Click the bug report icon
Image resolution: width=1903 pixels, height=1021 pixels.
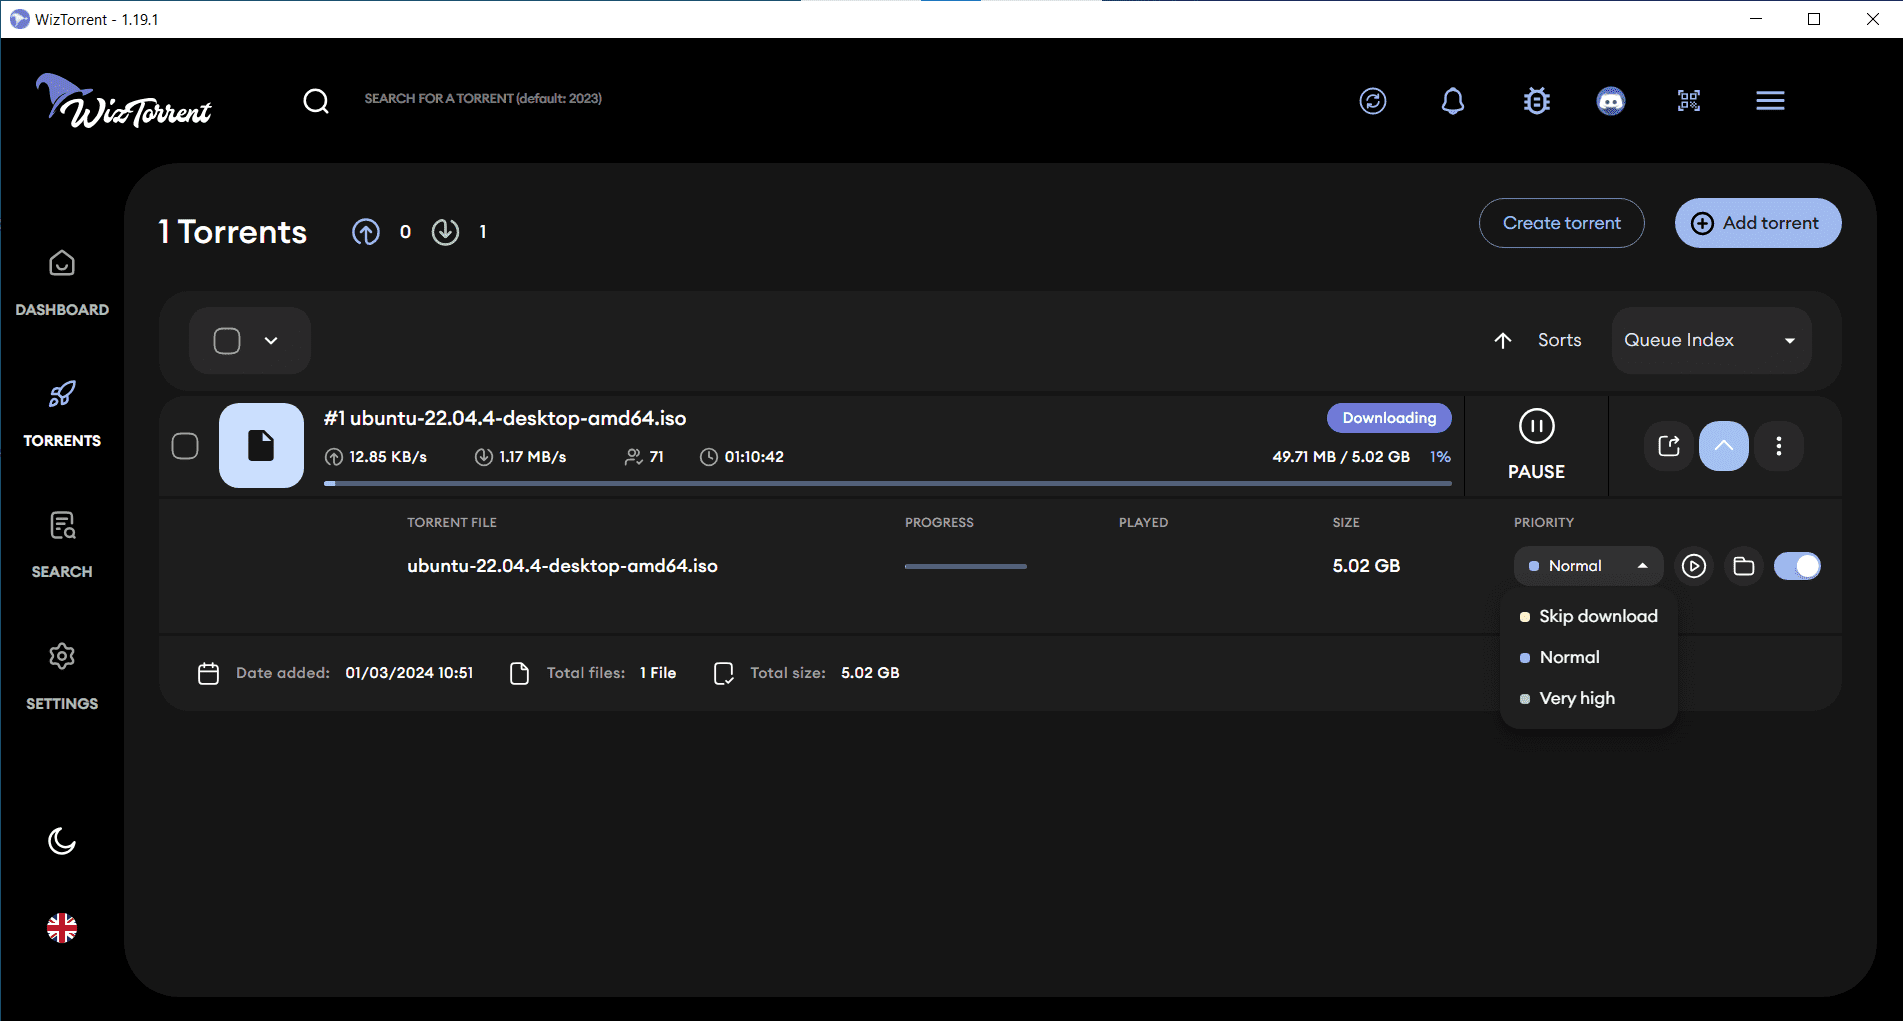1537,101
